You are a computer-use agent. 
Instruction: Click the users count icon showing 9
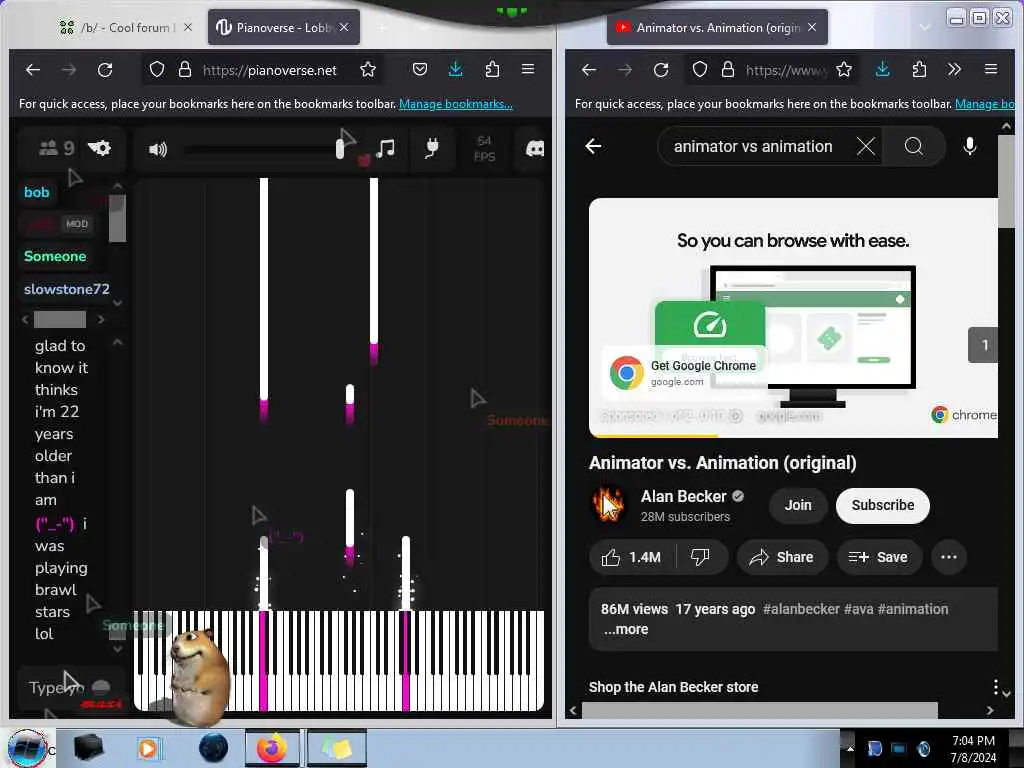56,148
